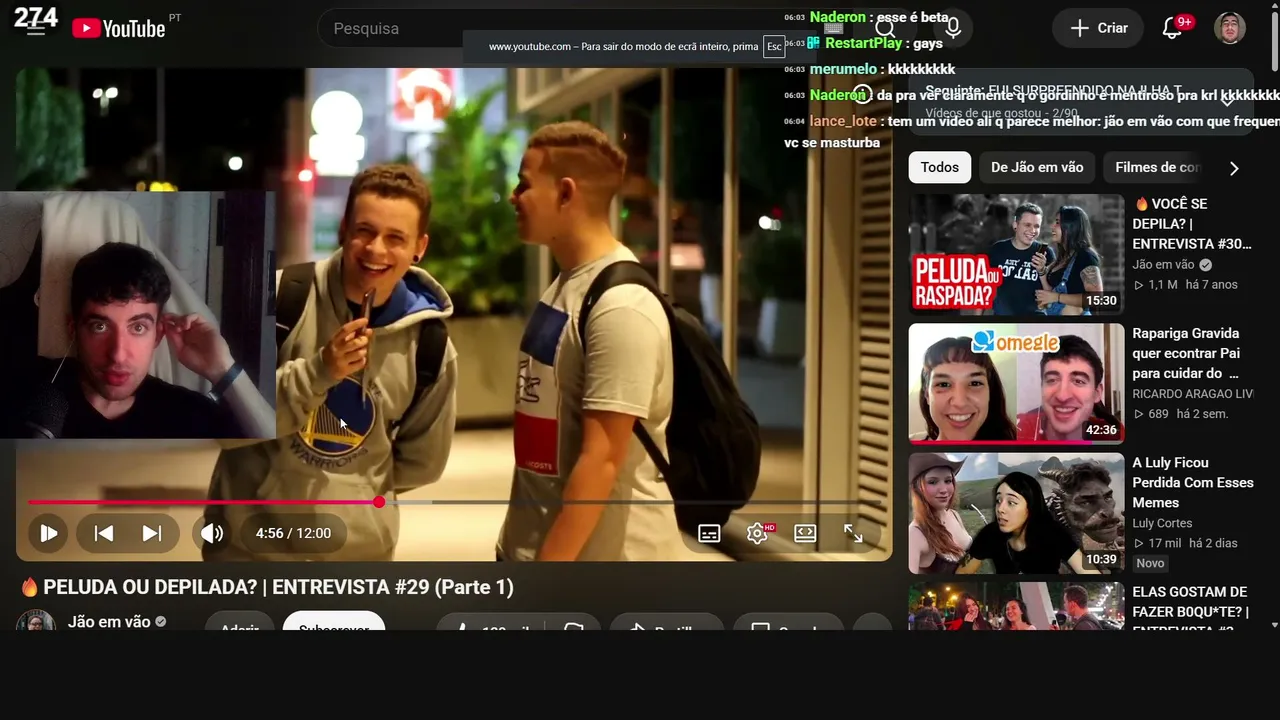Open the 'Jão em vão' channel below the video
1280x720 pixels.
click(x=109, y=621)
